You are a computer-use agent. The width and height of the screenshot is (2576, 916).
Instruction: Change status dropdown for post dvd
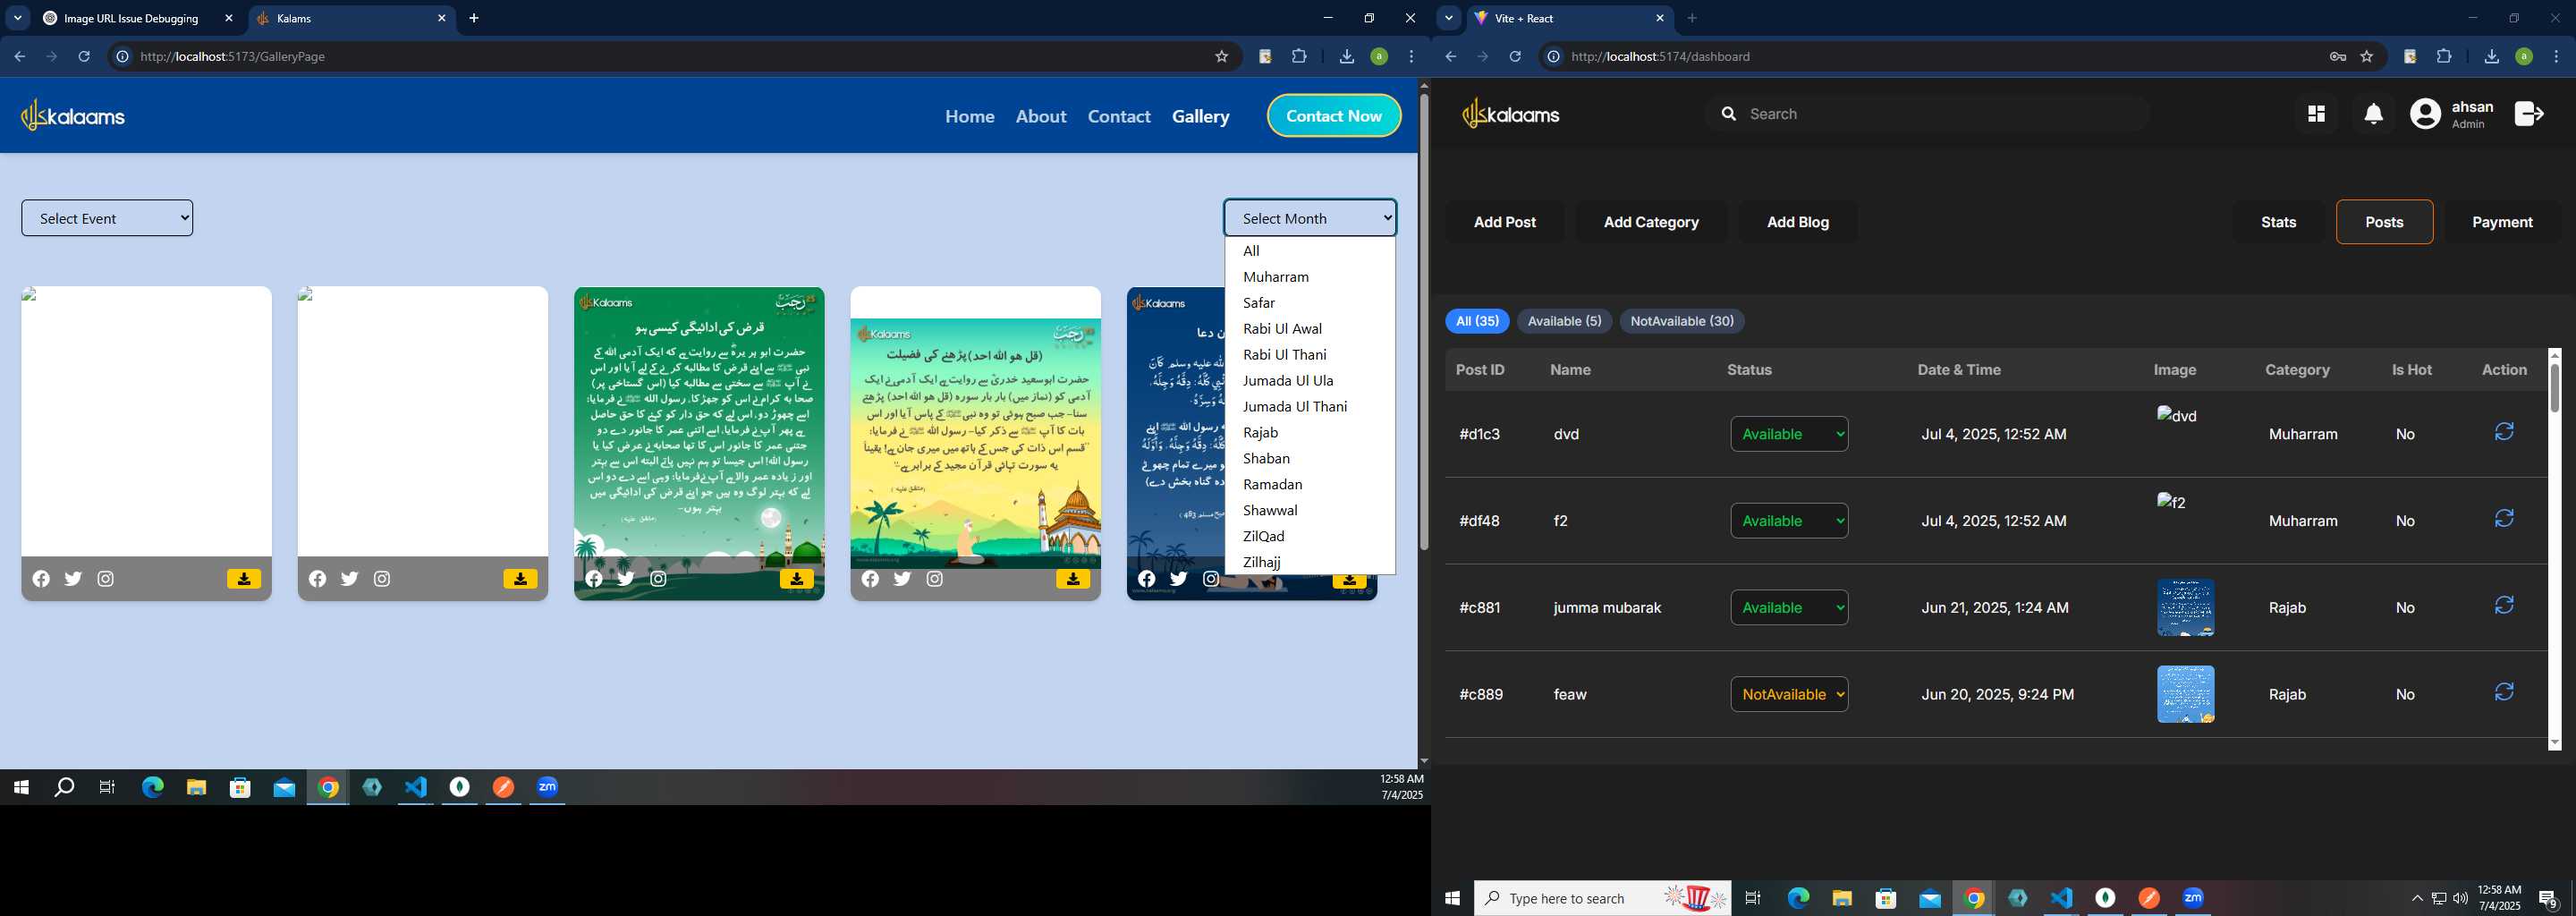click(x=1789, y=434)
